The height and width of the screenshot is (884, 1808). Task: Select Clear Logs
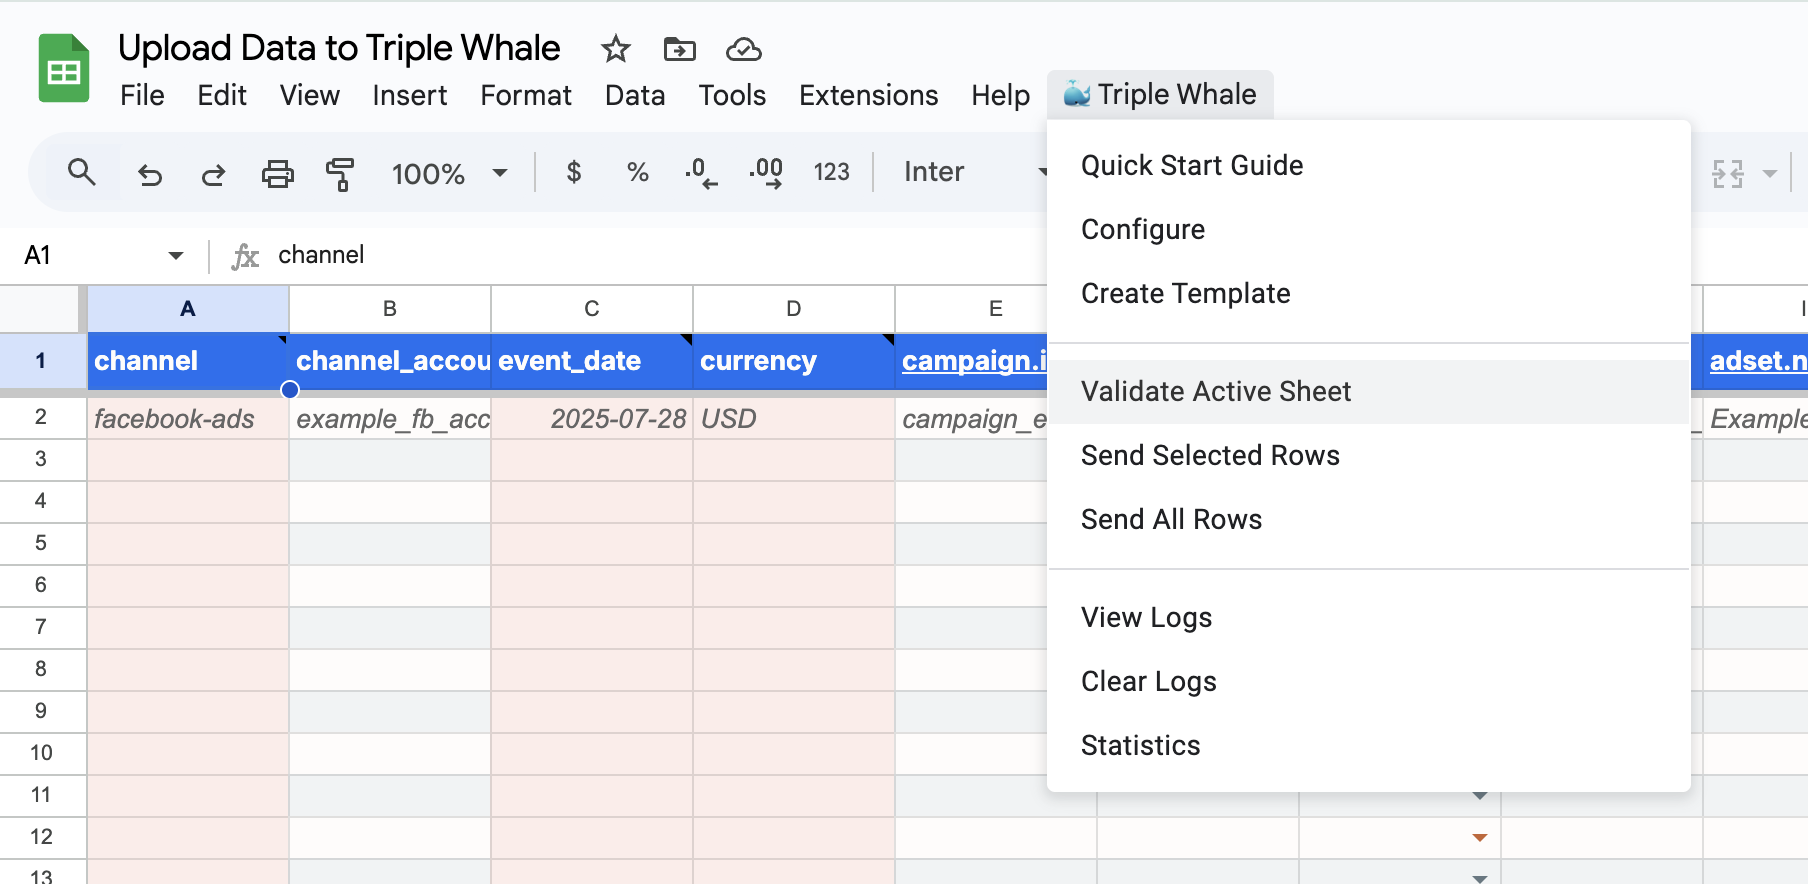point(1369,681)
